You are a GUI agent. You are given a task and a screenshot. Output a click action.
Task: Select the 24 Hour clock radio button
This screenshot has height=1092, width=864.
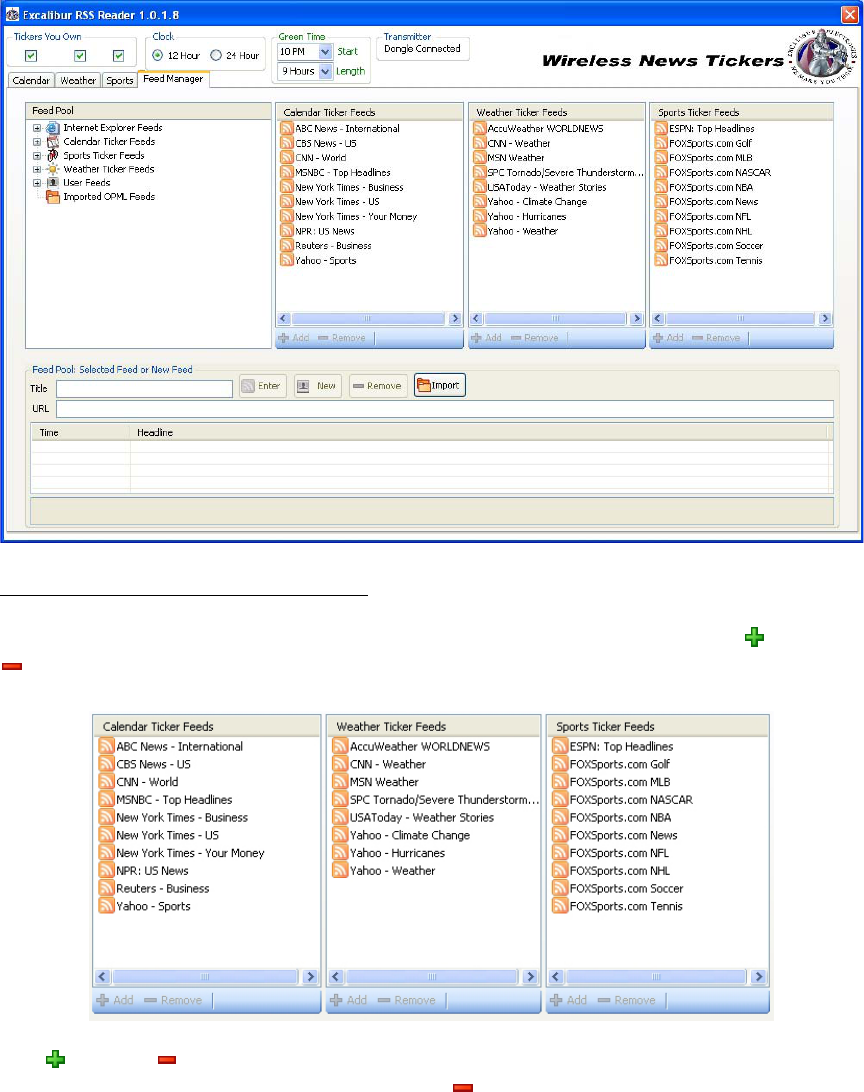point(216,55)
